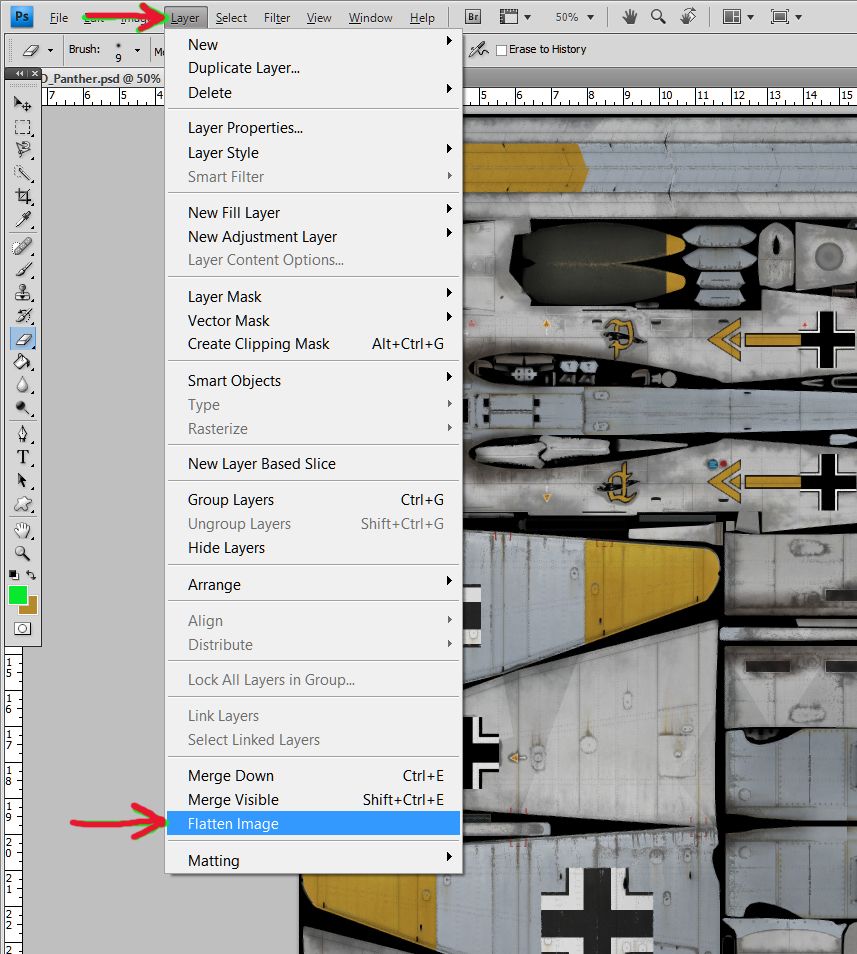Open the Filter menu
Image resolution: width=857 pixels, height=954 pixels.
pyautogui.click(x=277, y=18)
